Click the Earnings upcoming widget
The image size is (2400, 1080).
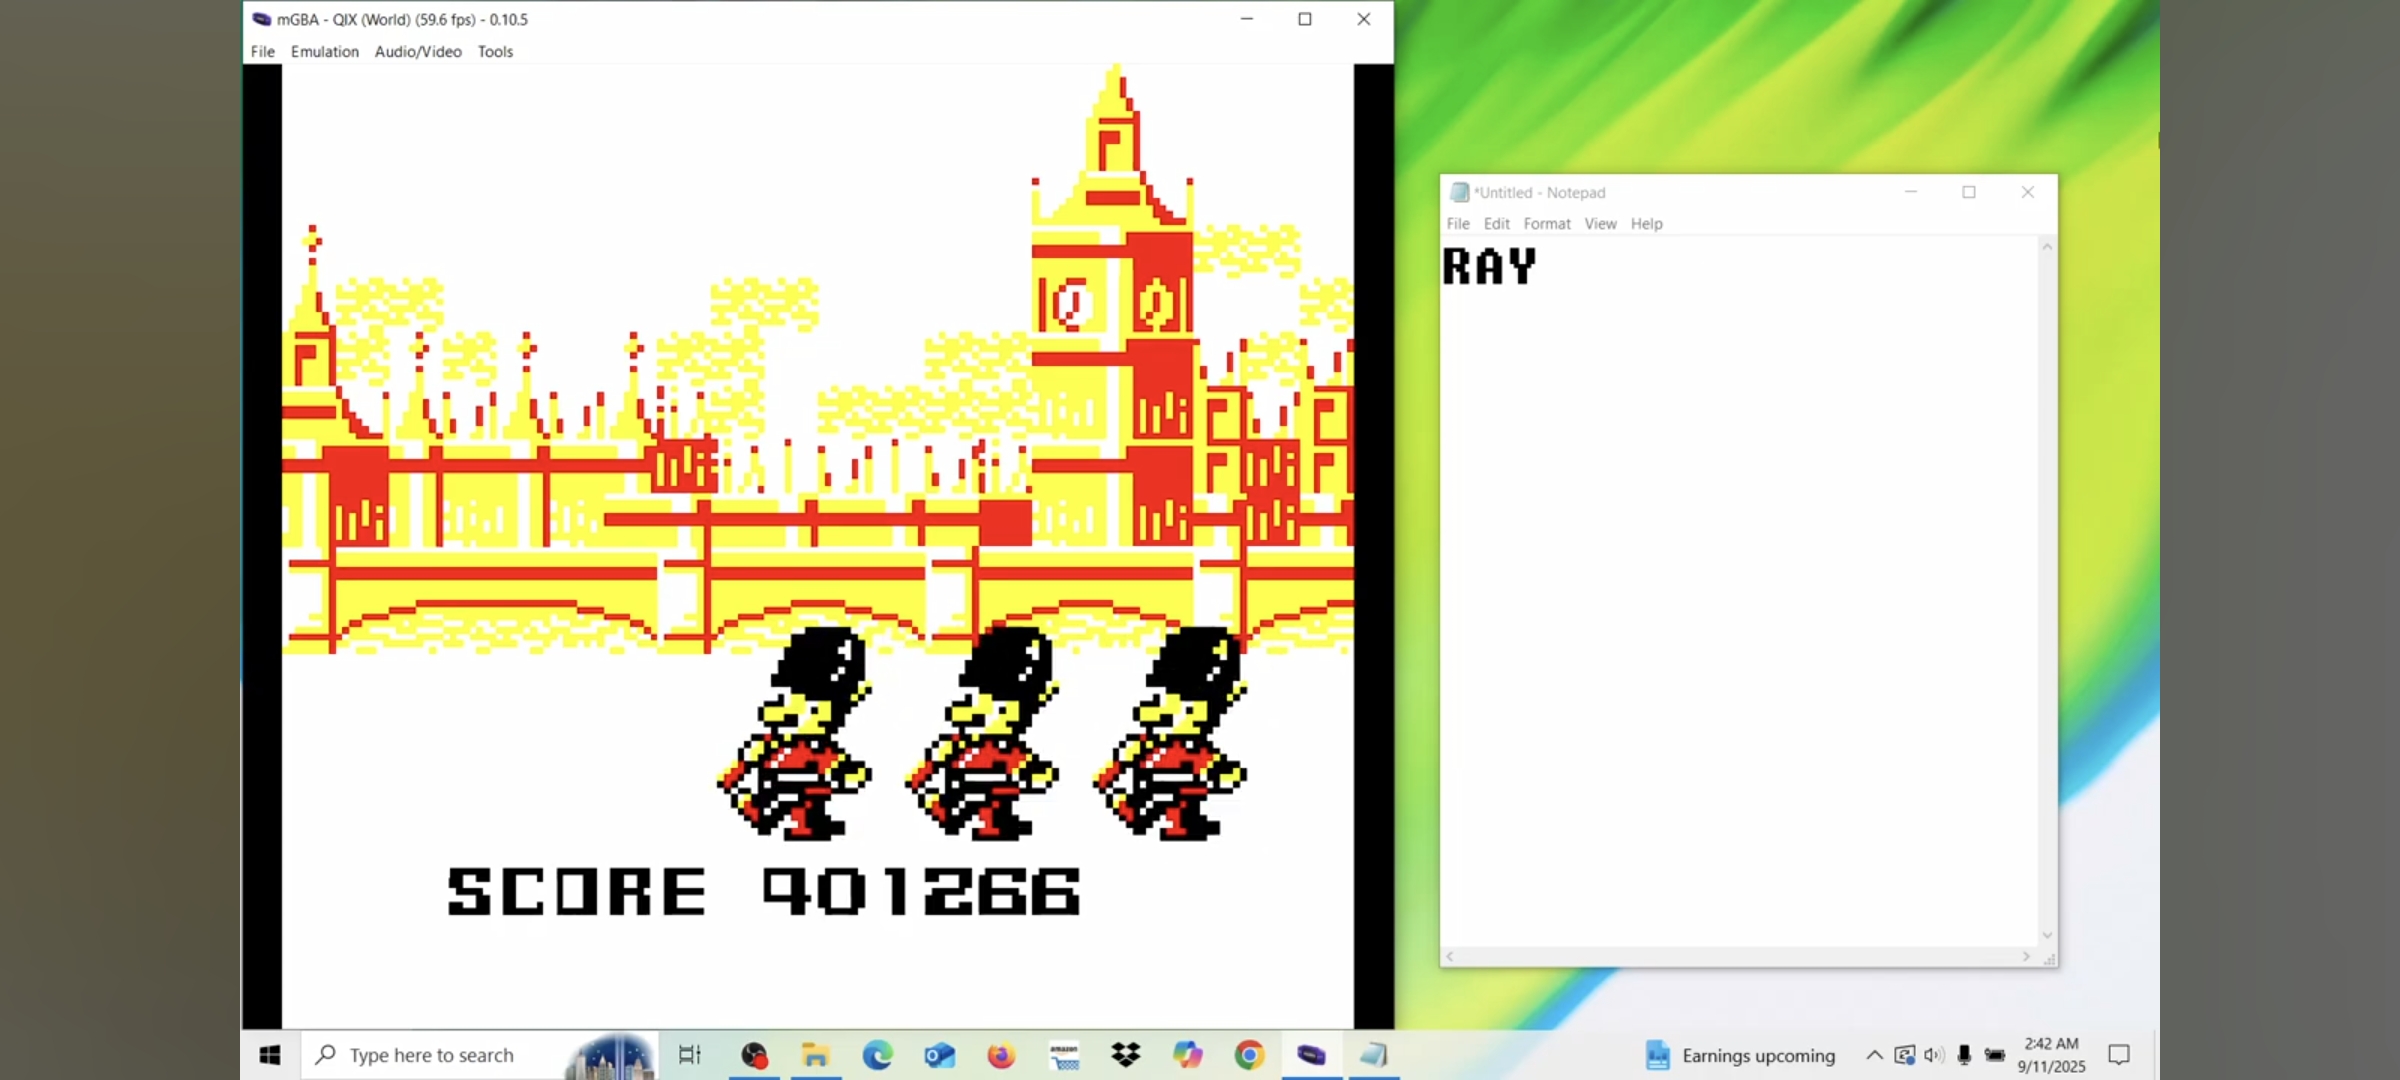click(1740, 1055)
